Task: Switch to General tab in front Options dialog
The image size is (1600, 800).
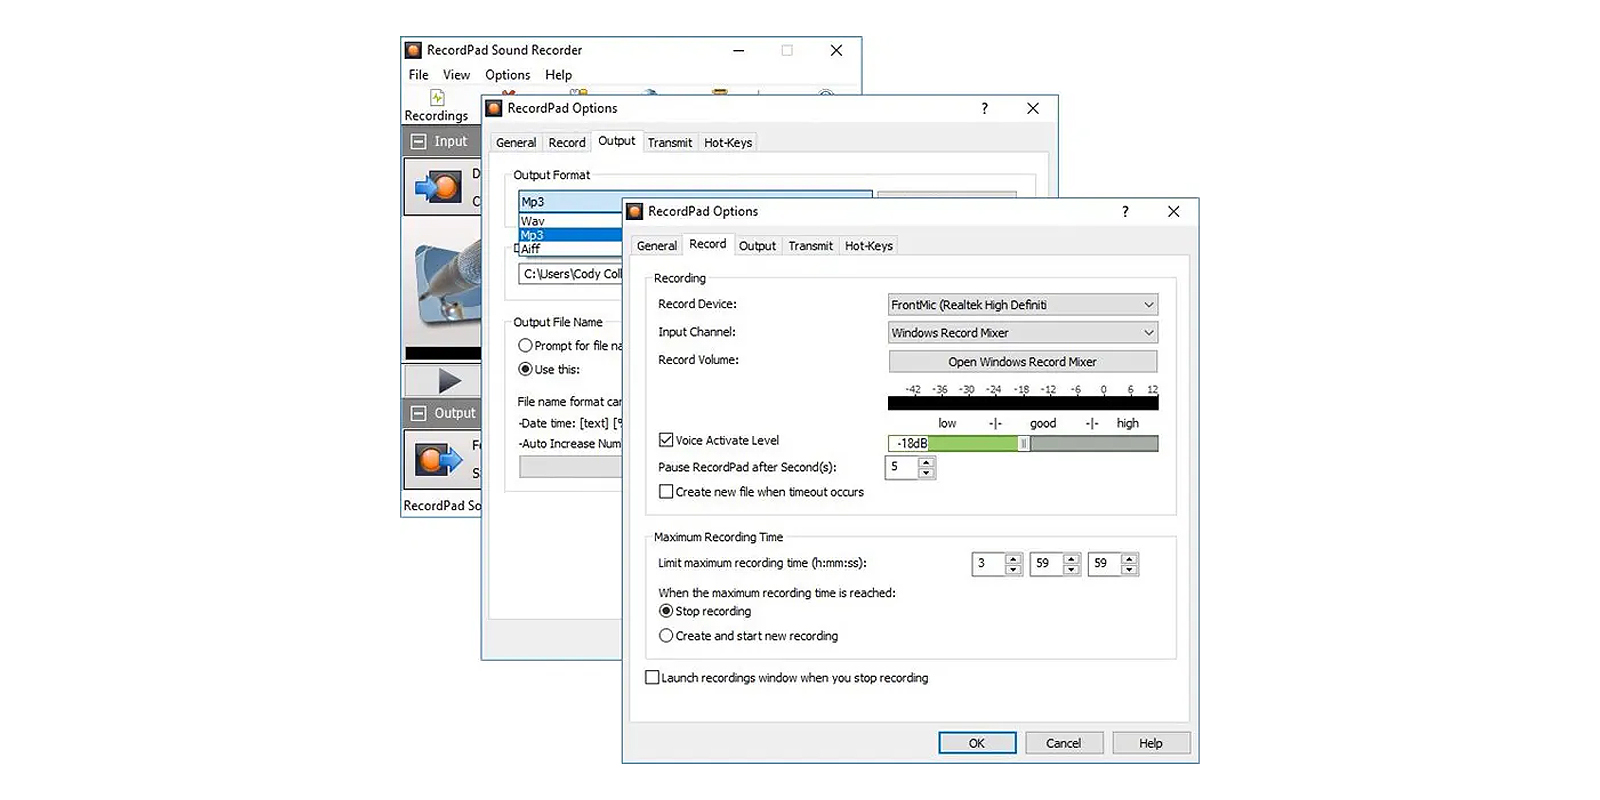Action: tap(656, 246)
